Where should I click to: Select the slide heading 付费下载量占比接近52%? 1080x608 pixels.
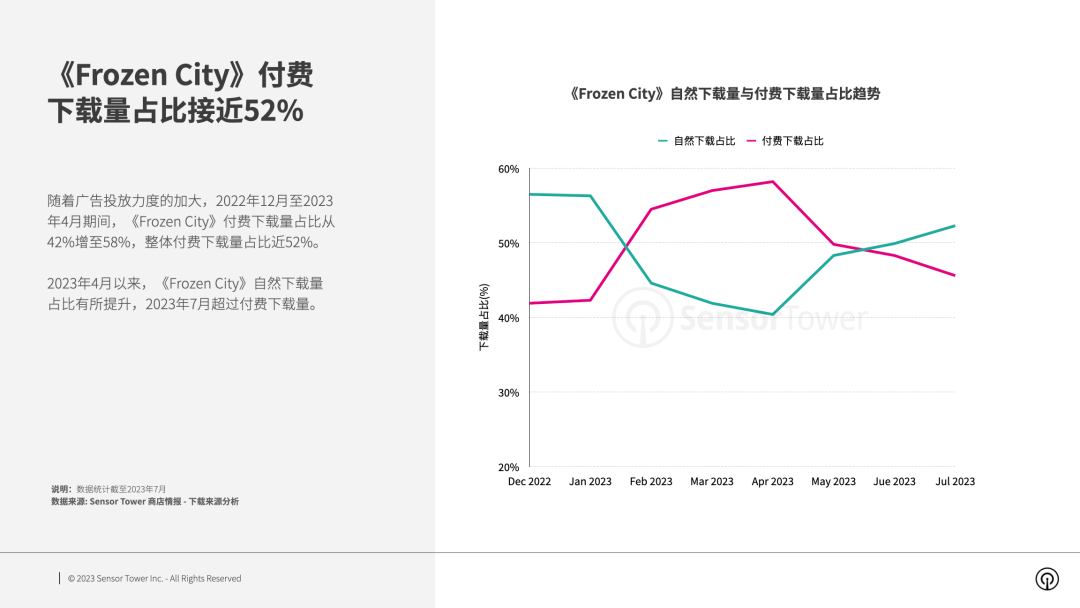pos(180,92)
